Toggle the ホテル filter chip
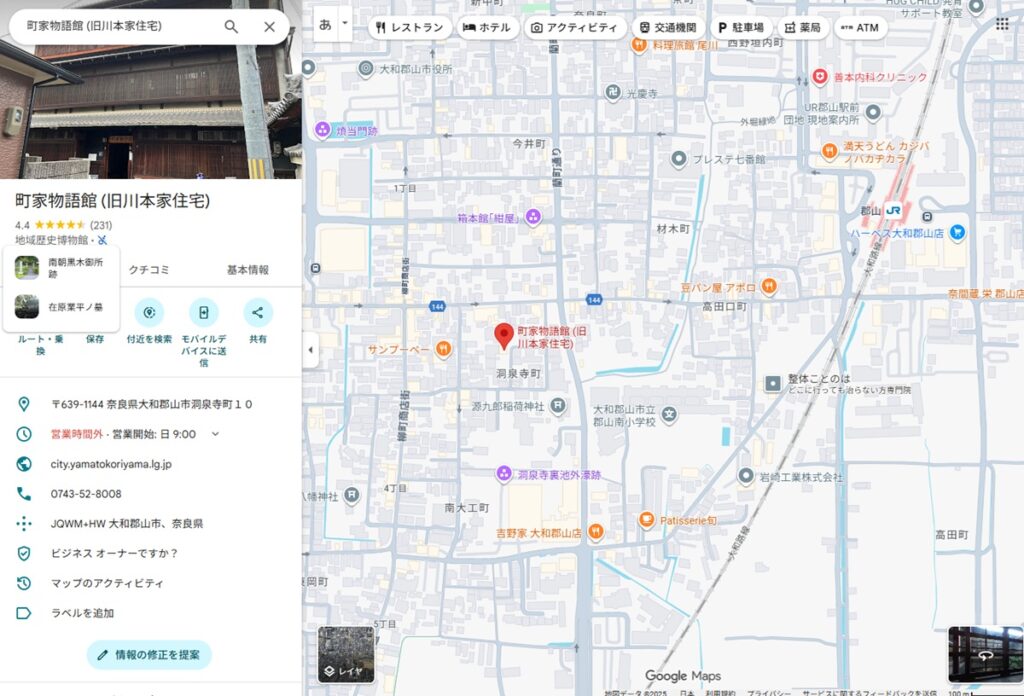Viewport: 1024px width, 696px height. [x=486, y=28]
